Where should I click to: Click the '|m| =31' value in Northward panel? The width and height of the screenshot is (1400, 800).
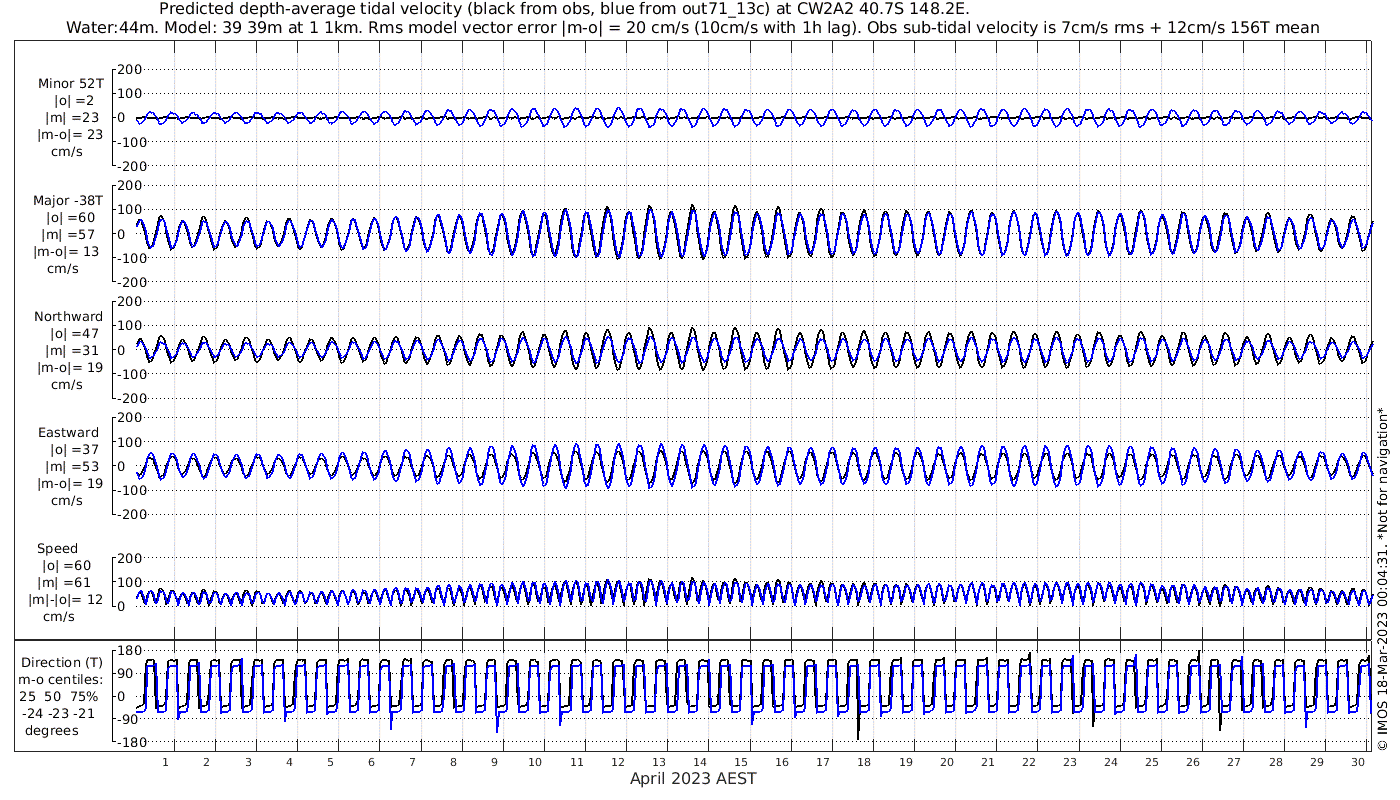click(x=71, y=351)
